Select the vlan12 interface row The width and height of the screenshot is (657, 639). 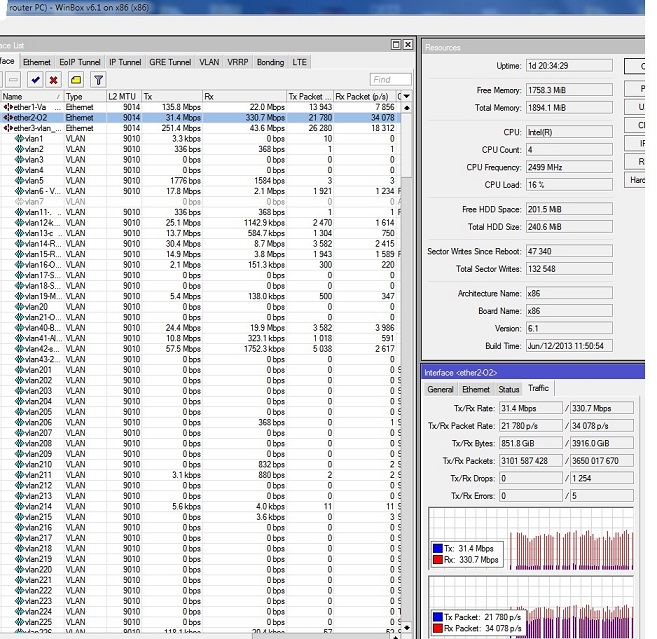click(200, 222)
